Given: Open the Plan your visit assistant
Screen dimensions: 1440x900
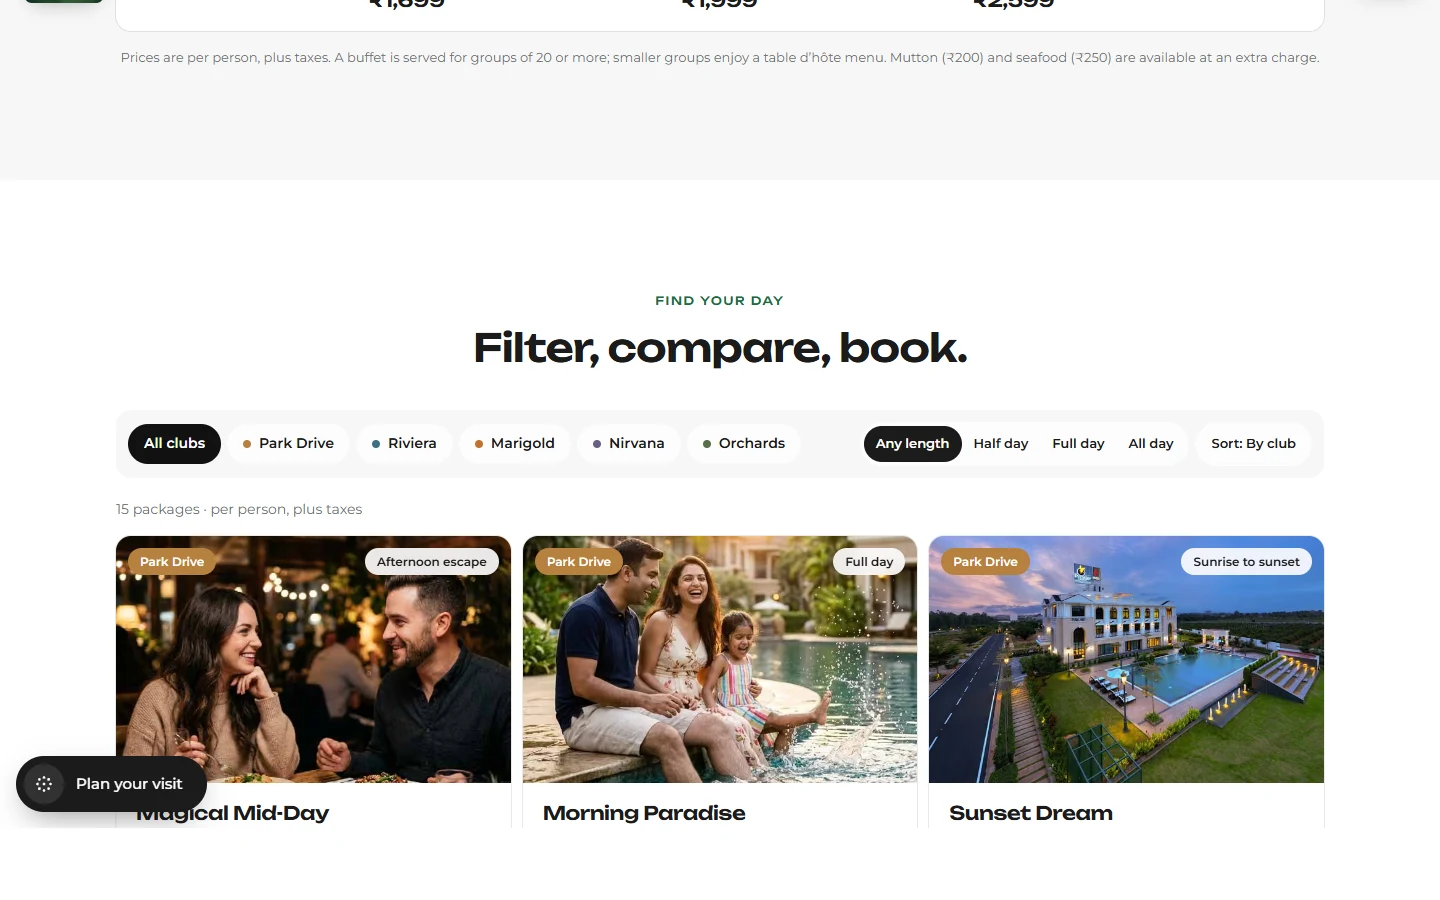Looking at the screenshot, I should click(x=111, y=784).
